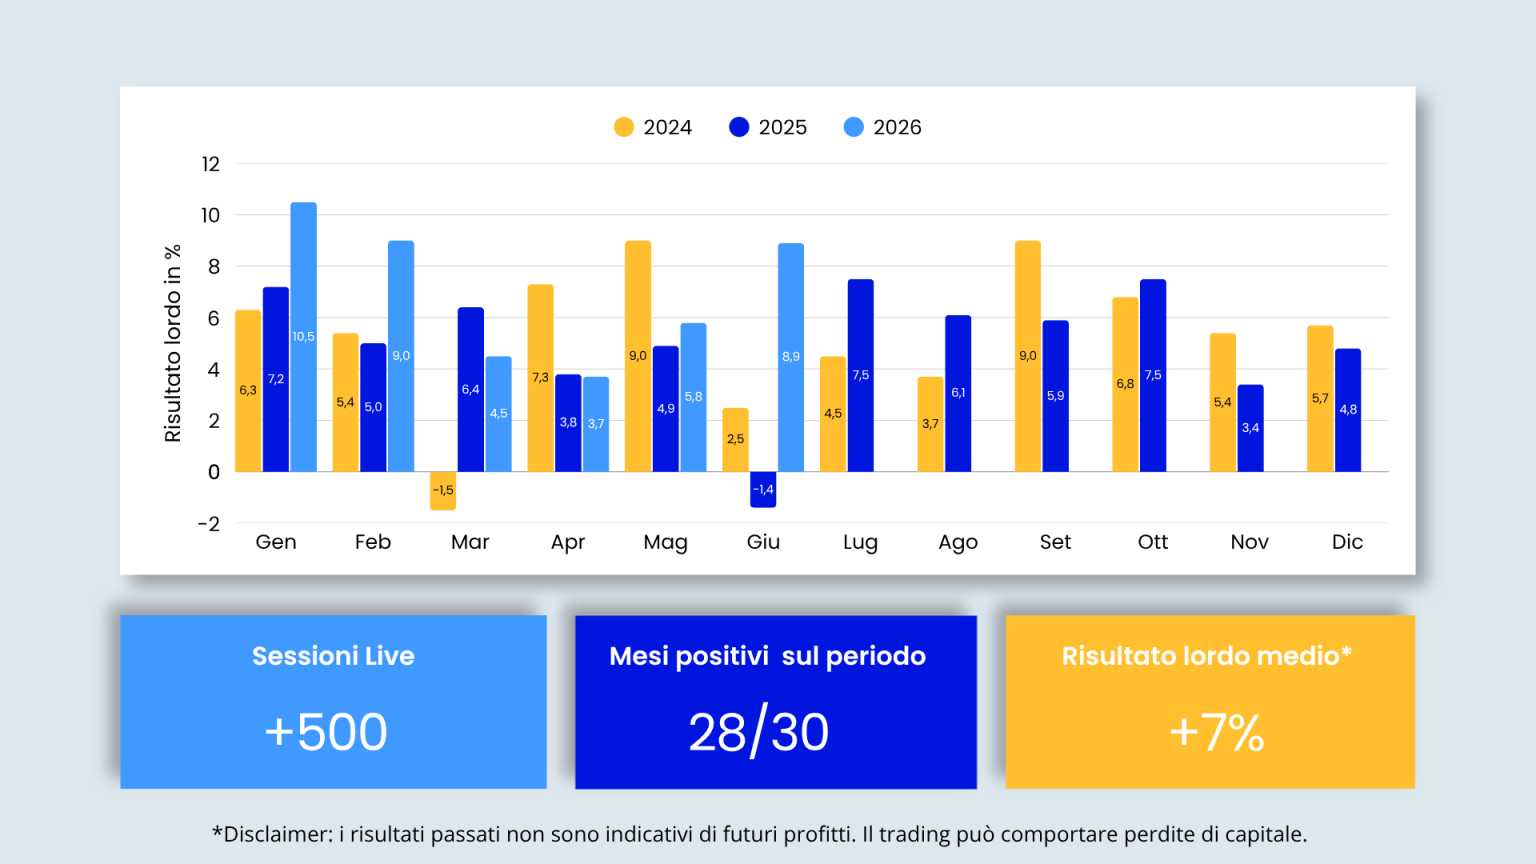Select the "2026" legend label

click(x=897, y=127)
